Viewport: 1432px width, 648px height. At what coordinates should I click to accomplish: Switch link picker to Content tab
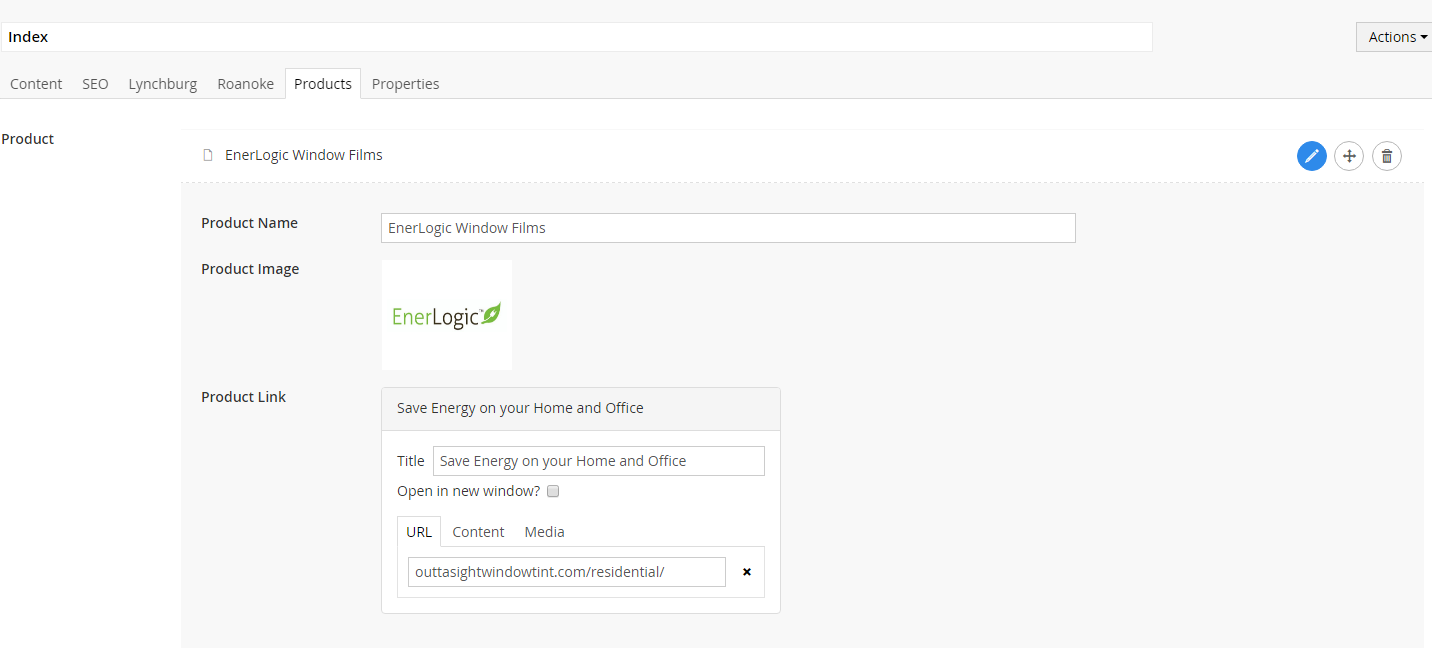click(x=478, y=532)
